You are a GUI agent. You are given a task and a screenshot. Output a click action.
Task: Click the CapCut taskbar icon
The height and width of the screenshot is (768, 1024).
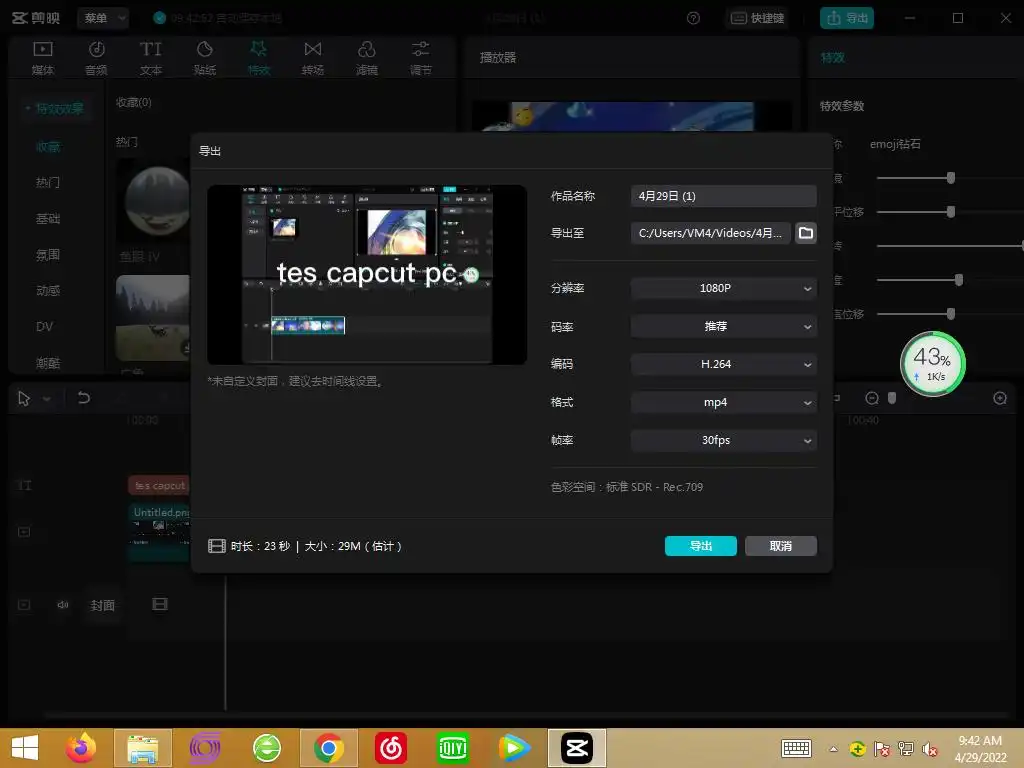(577, 748)
